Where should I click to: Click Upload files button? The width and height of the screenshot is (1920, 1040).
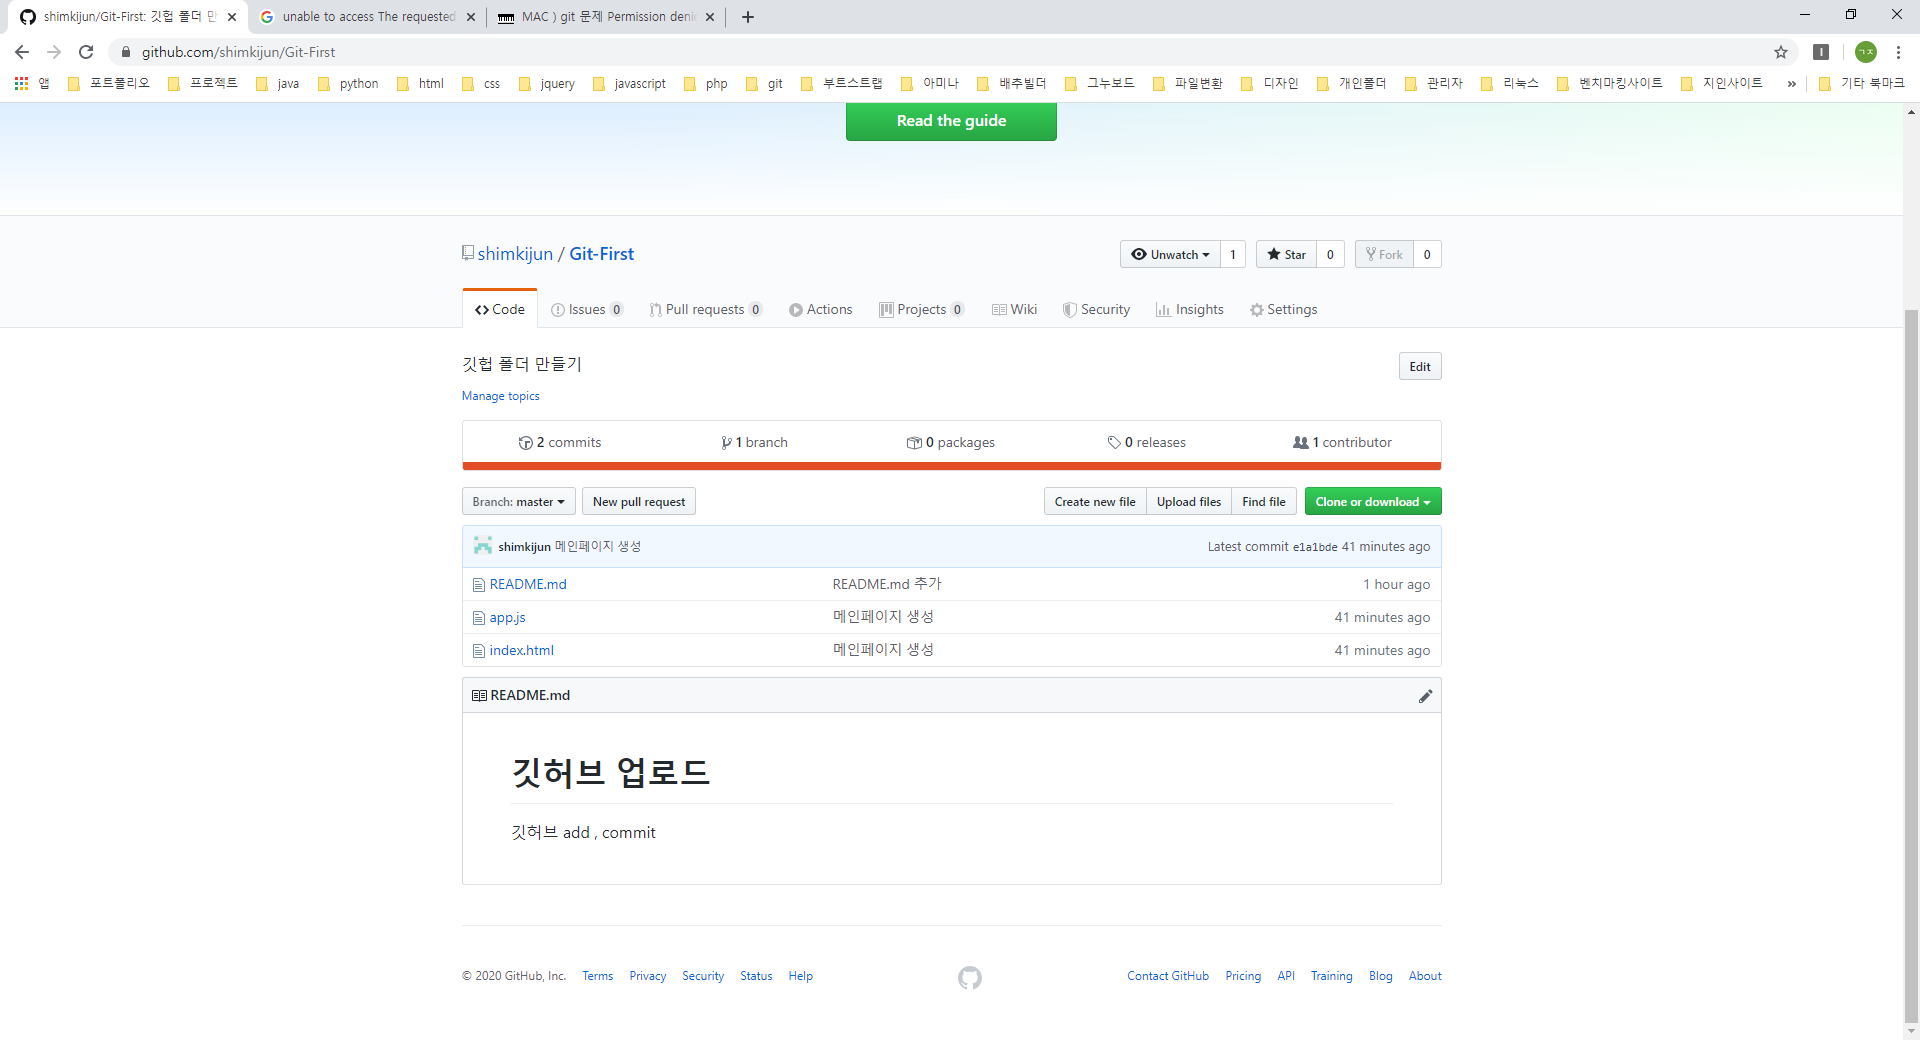click(x=1189, y=501)
